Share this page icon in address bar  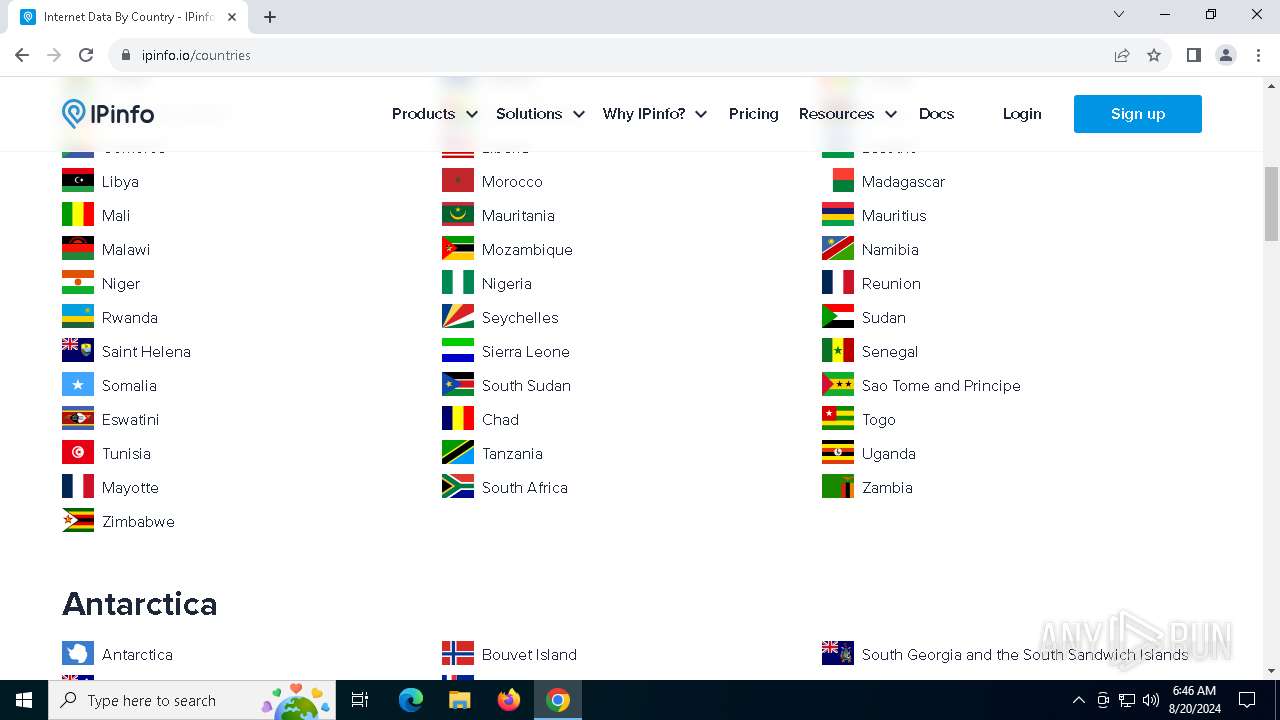coord(1122,55)
